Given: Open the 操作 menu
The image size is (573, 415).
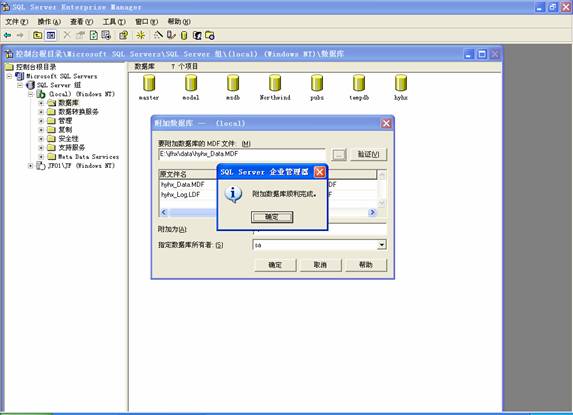Looking at the screenshot, I should [x=49, y=22].
